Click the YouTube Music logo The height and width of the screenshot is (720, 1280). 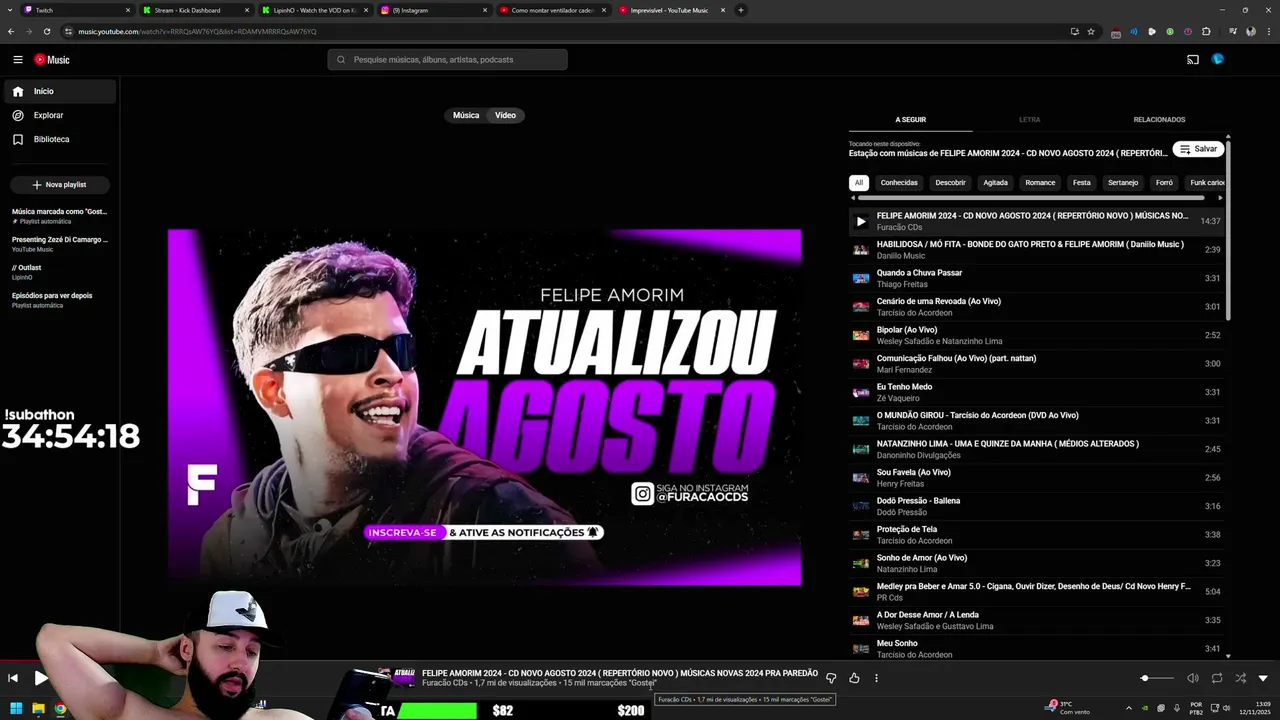(x=52, y=60)
